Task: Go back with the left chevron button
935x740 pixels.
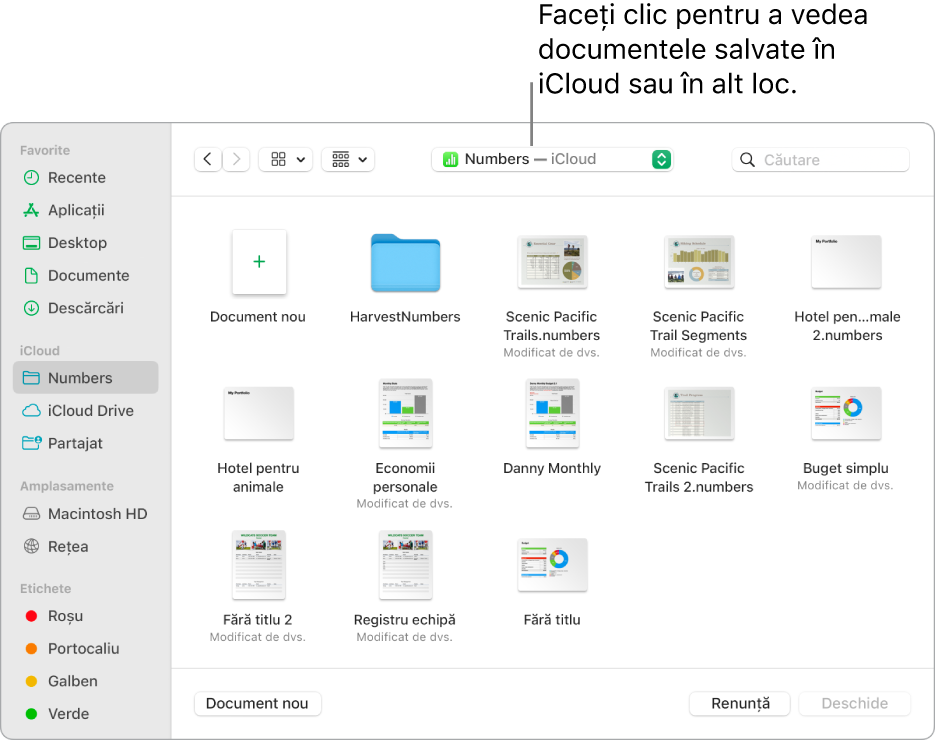Action: [208, 159]
